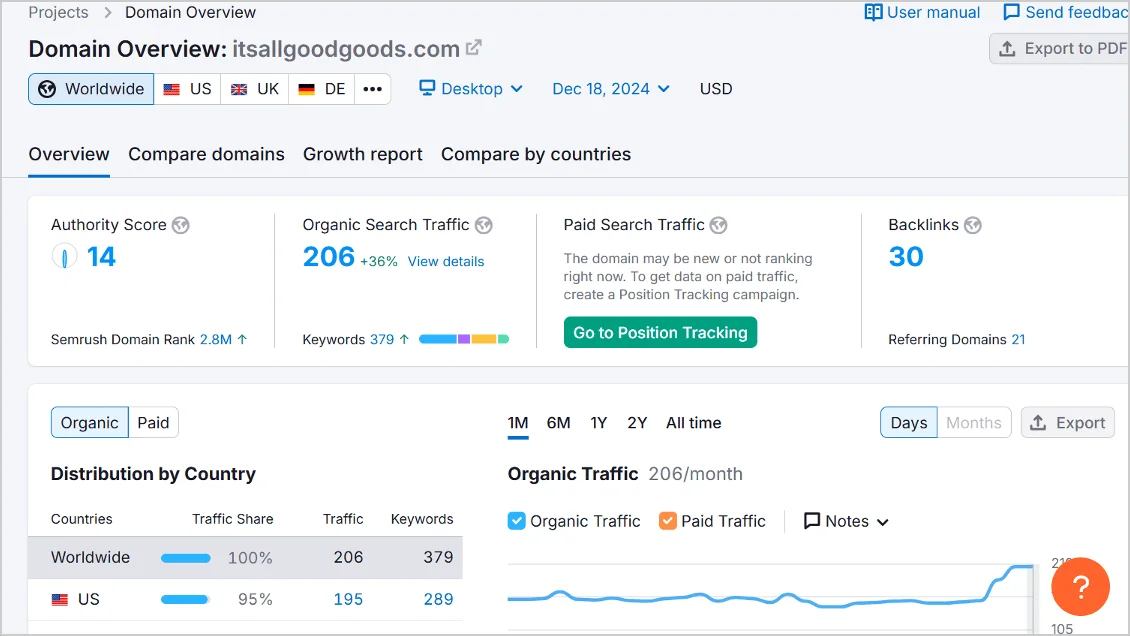Click the Projects breadcrumb link
1130x636 pixels.
[58, 12]
